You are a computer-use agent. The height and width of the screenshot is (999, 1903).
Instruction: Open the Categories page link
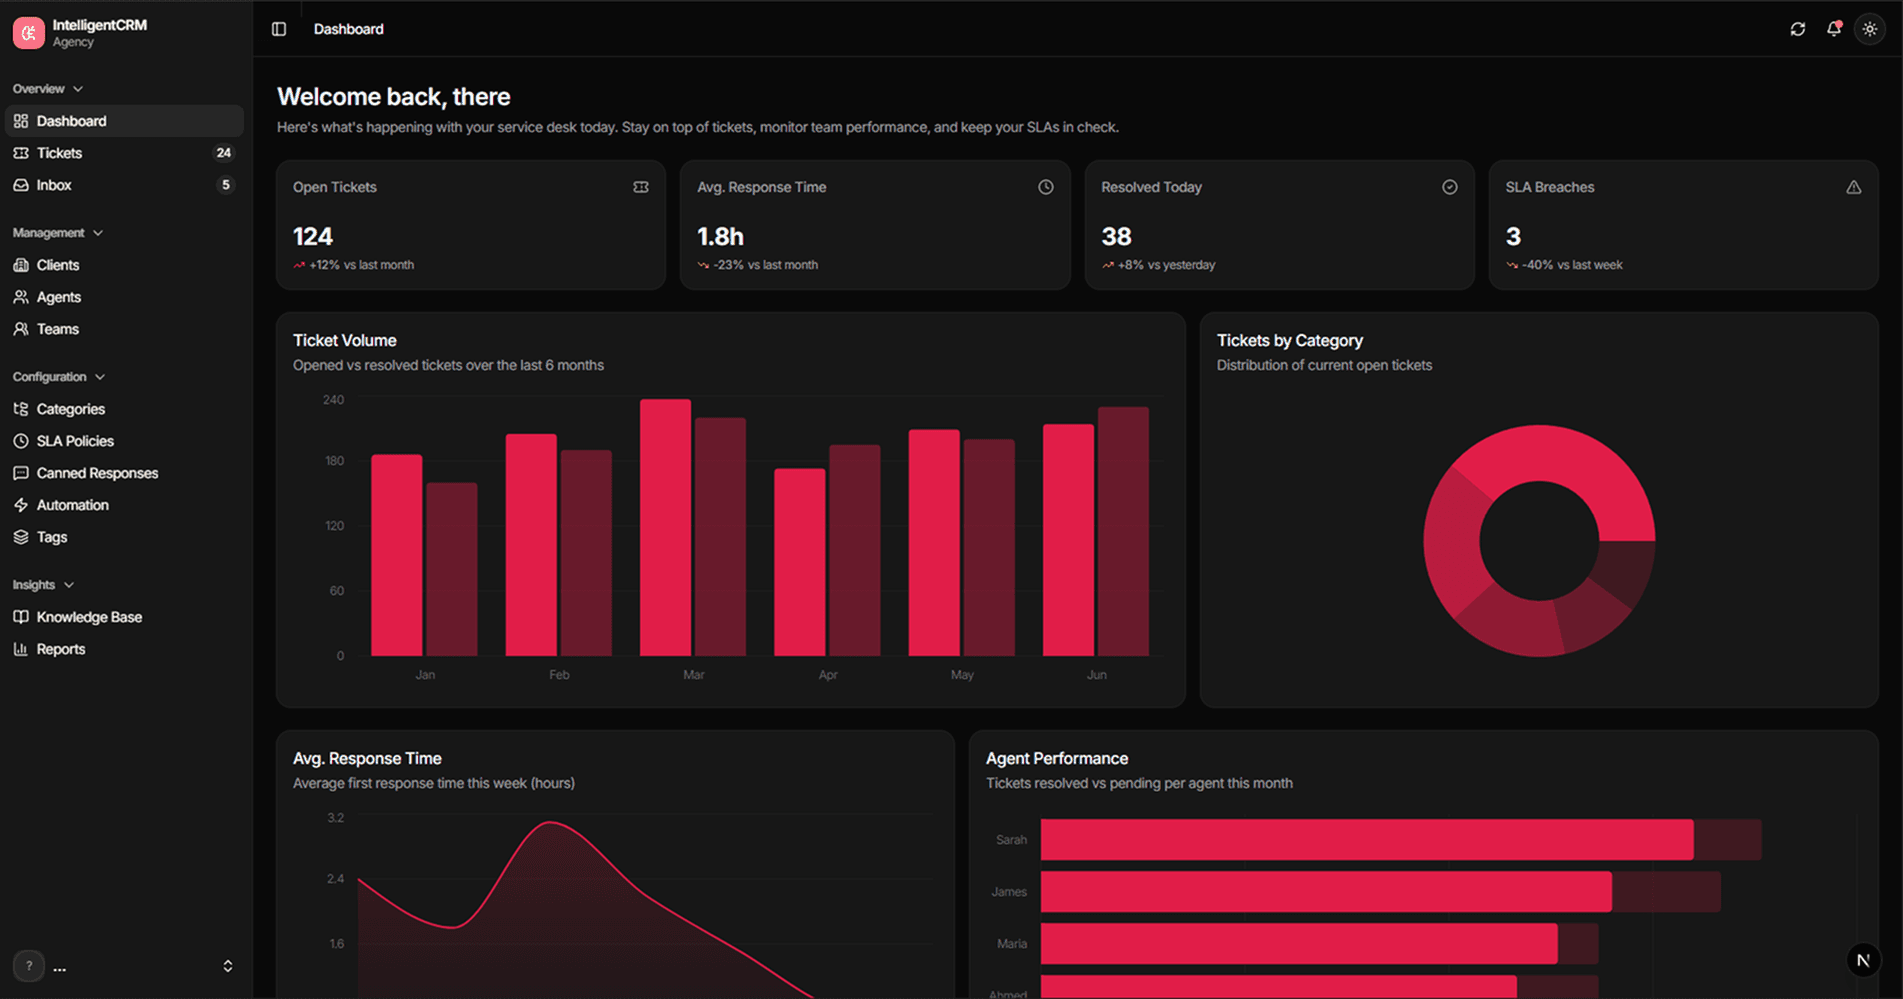pos(125,409)
